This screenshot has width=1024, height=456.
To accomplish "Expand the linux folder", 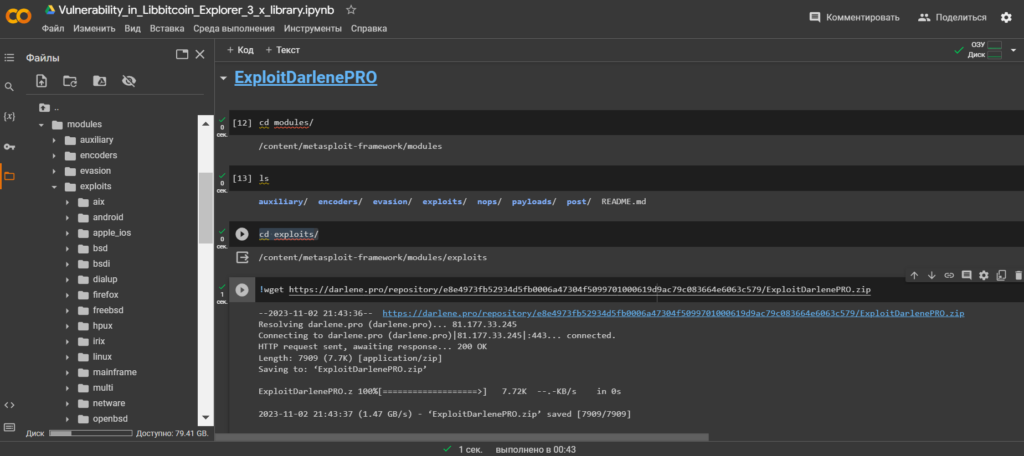I will coord(67,357).
